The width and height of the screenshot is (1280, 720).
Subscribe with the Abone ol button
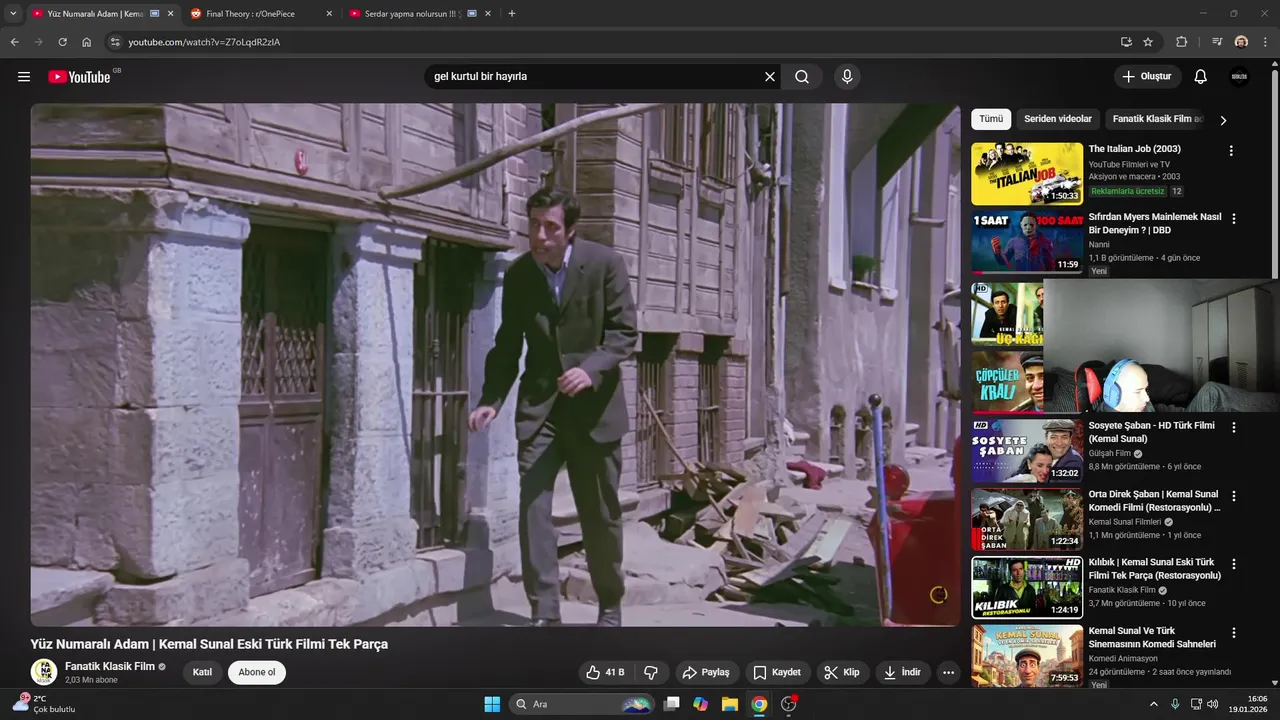[x=257, y=672]
